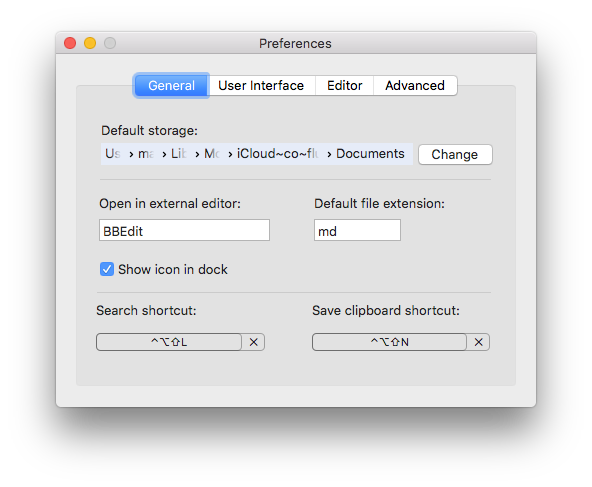Focus the external editor field containing BBEdit

coord(184,230)
